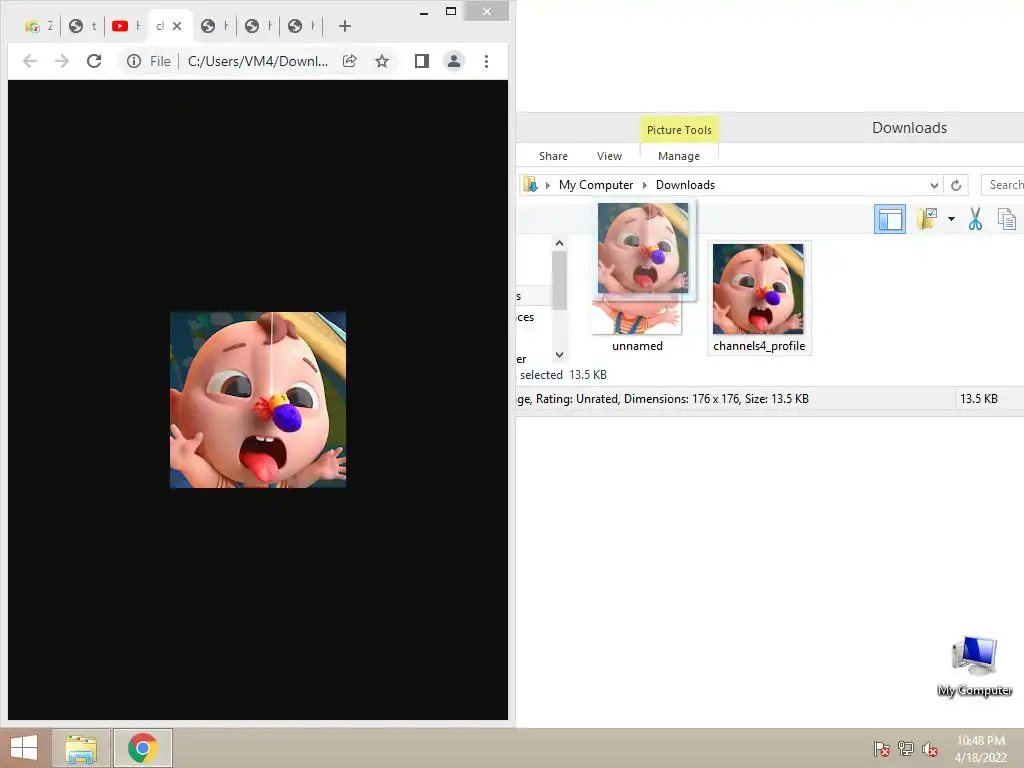Open the Windows Start button
This screenshot has width=1024, height=768.
point(24,748)
